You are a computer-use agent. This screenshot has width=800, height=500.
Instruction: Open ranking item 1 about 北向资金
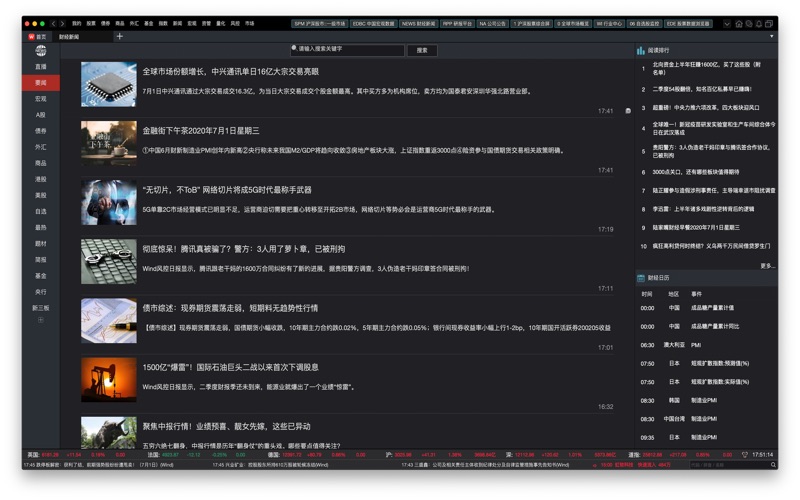pos(707,68)
